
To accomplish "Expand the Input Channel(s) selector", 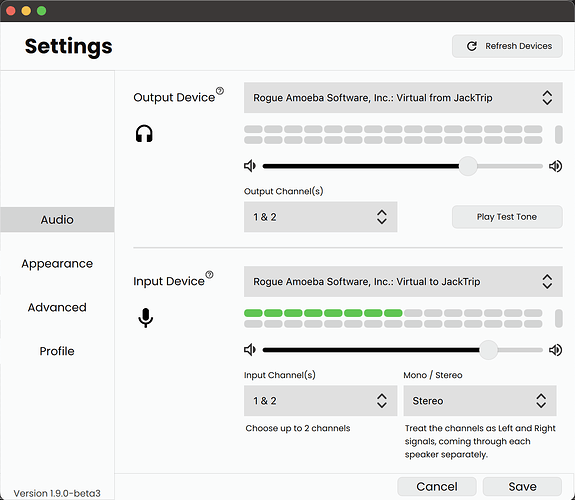I will (321, 401).
